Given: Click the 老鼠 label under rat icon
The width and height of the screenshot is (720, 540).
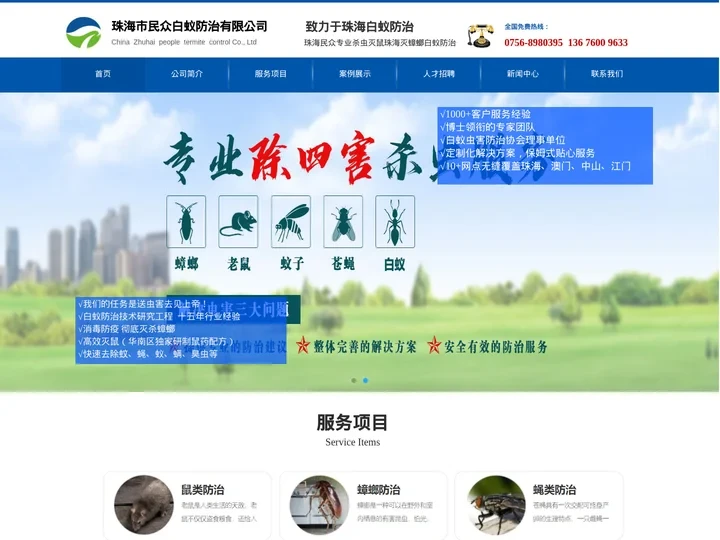Looking at the screenshot, I should (239, 264).
